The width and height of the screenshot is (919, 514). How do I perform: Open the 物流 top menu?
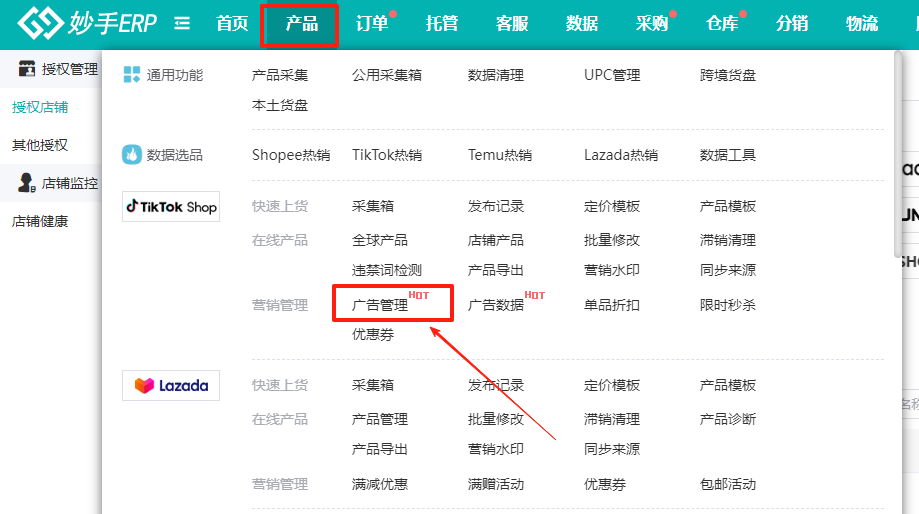point(862,23)
